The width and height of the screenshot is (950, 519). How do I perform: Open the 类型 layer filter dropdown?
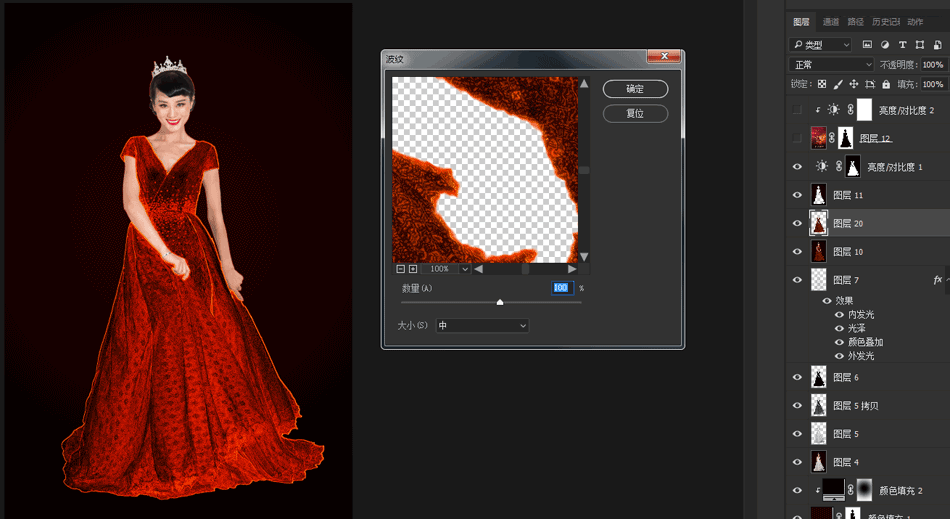[820, 45]
